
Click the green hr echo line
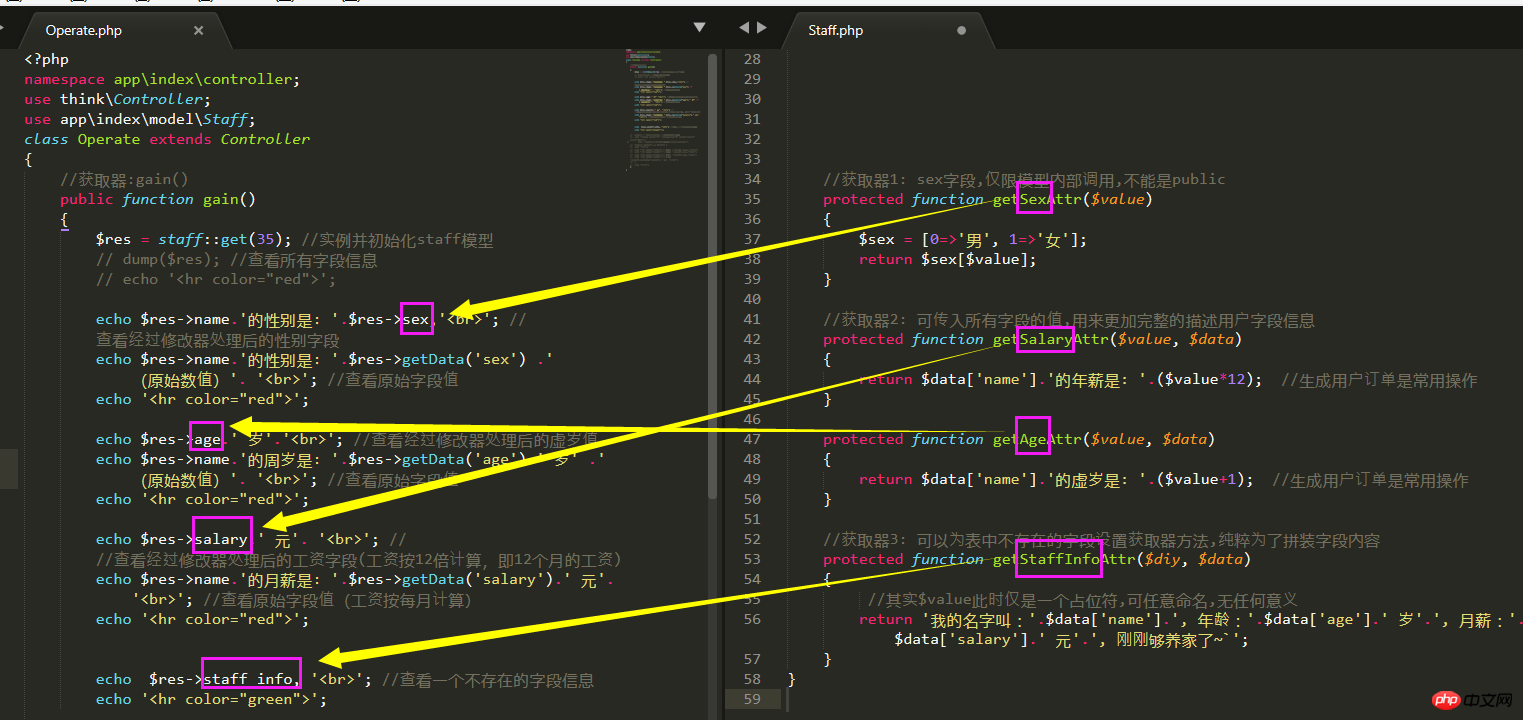click(211, 699)
